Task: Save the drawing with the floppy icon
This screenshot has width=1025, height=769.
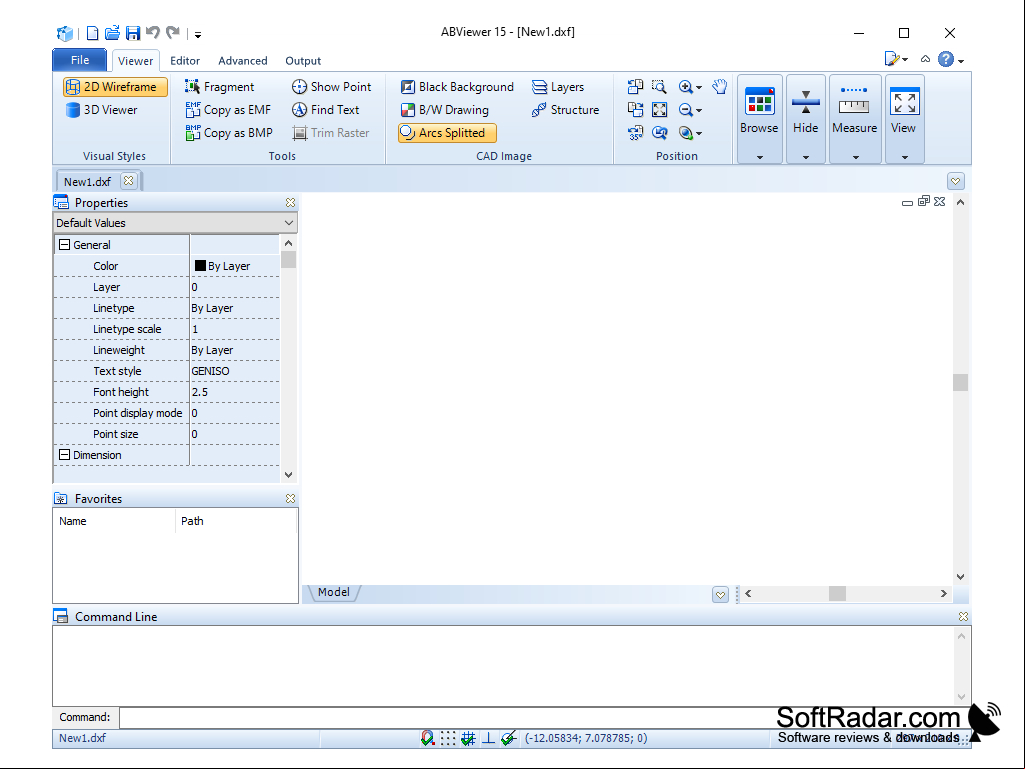Action: point(133,33)
